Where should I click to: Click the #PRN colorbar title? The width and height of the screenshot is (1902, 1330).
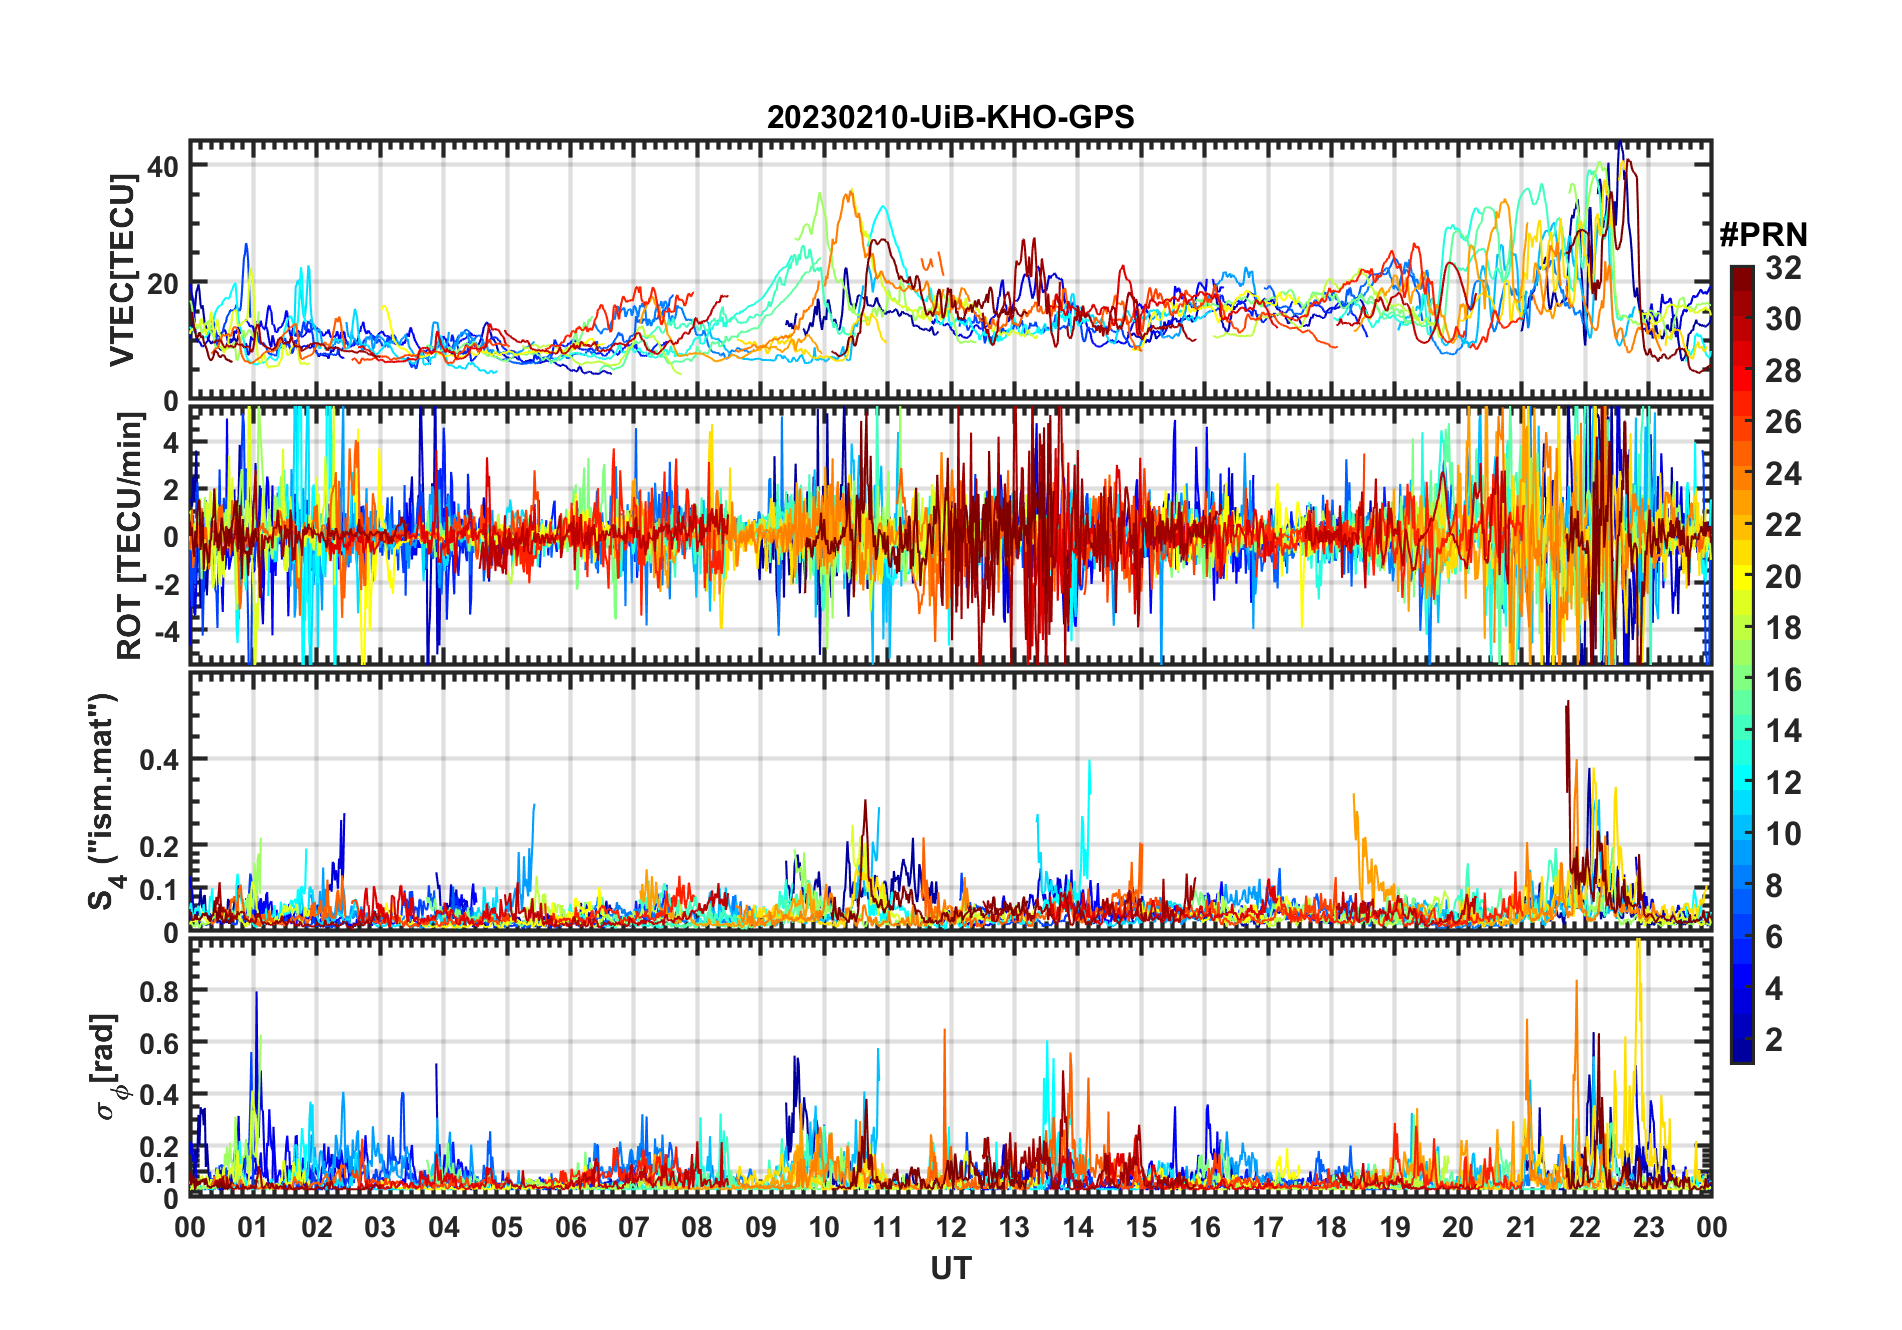click(1763, 235)
